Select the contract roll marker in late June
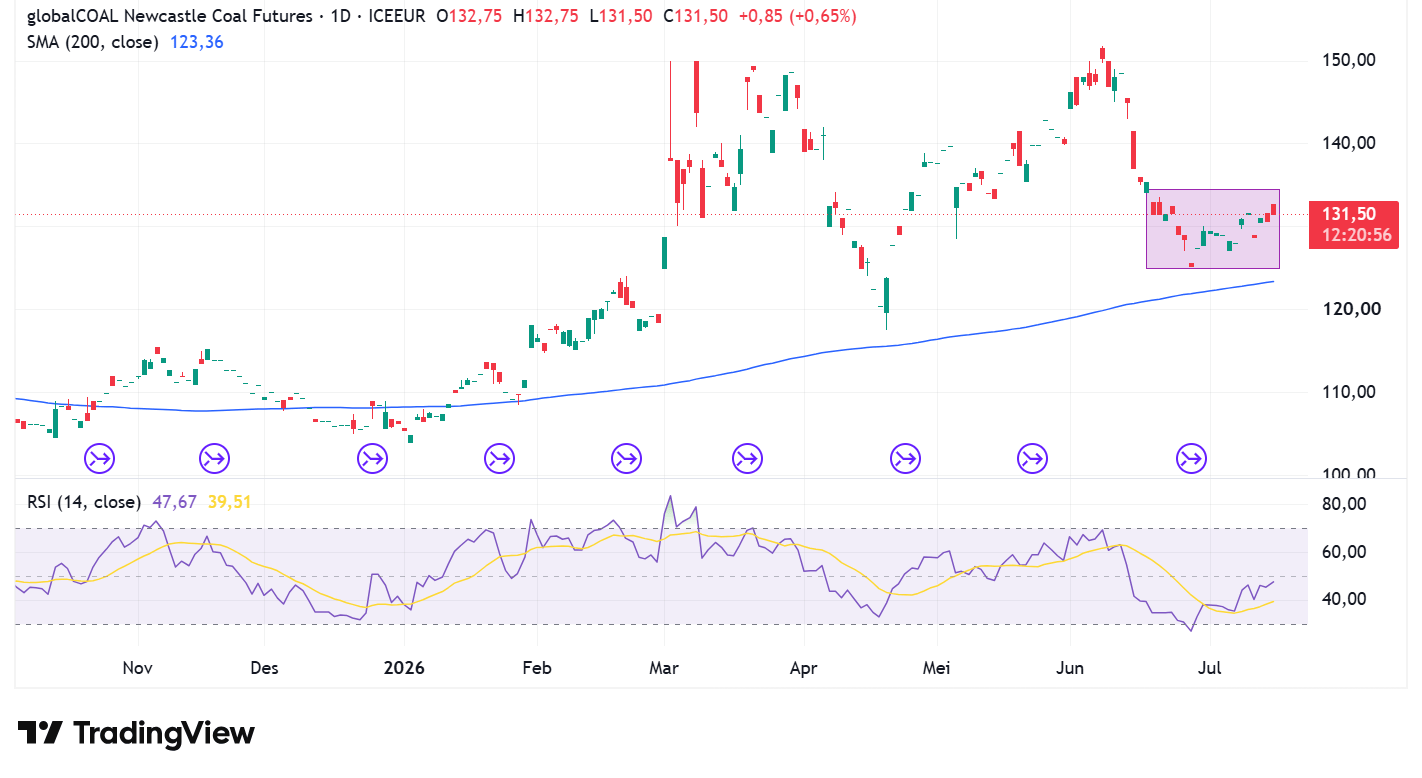The width and height of the screenshot is (1422, 778). click(x=1191, y=459)
